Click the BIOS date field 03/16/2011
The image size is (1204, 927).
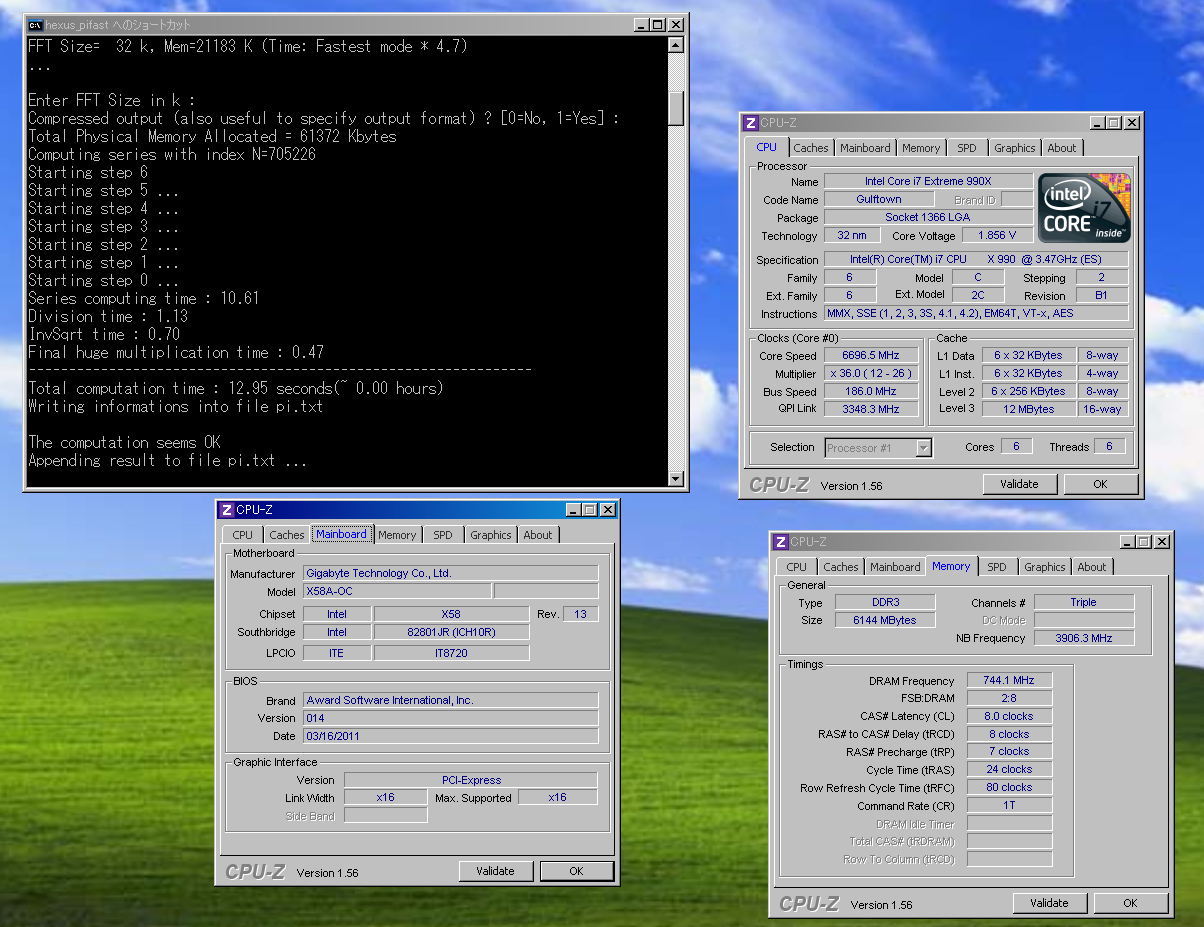(451, 736)
